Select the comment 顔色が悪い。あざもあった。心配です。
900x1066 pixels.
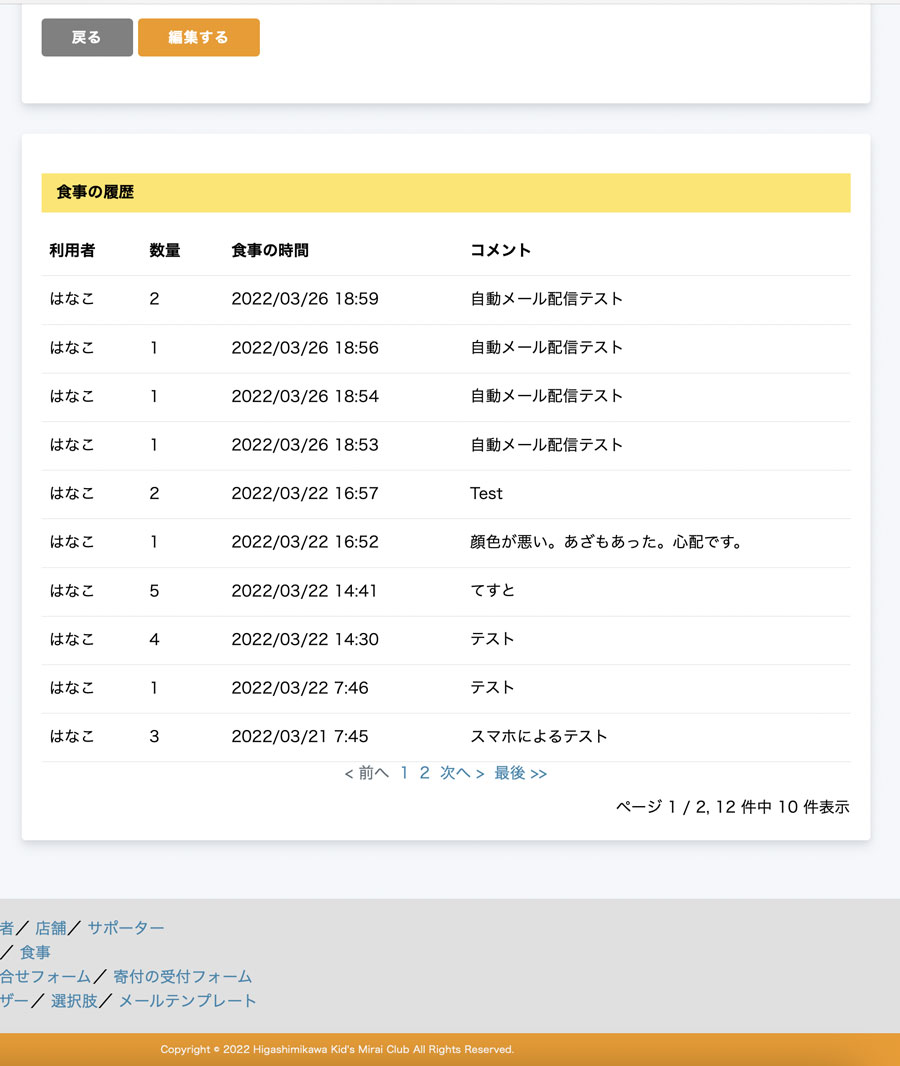(606, 542)
